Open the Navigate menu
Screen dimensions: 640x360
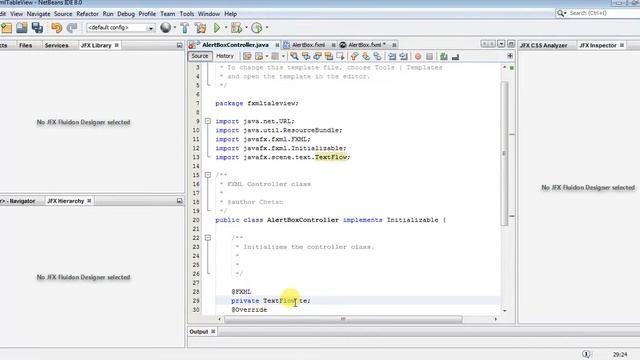[38, 14]
